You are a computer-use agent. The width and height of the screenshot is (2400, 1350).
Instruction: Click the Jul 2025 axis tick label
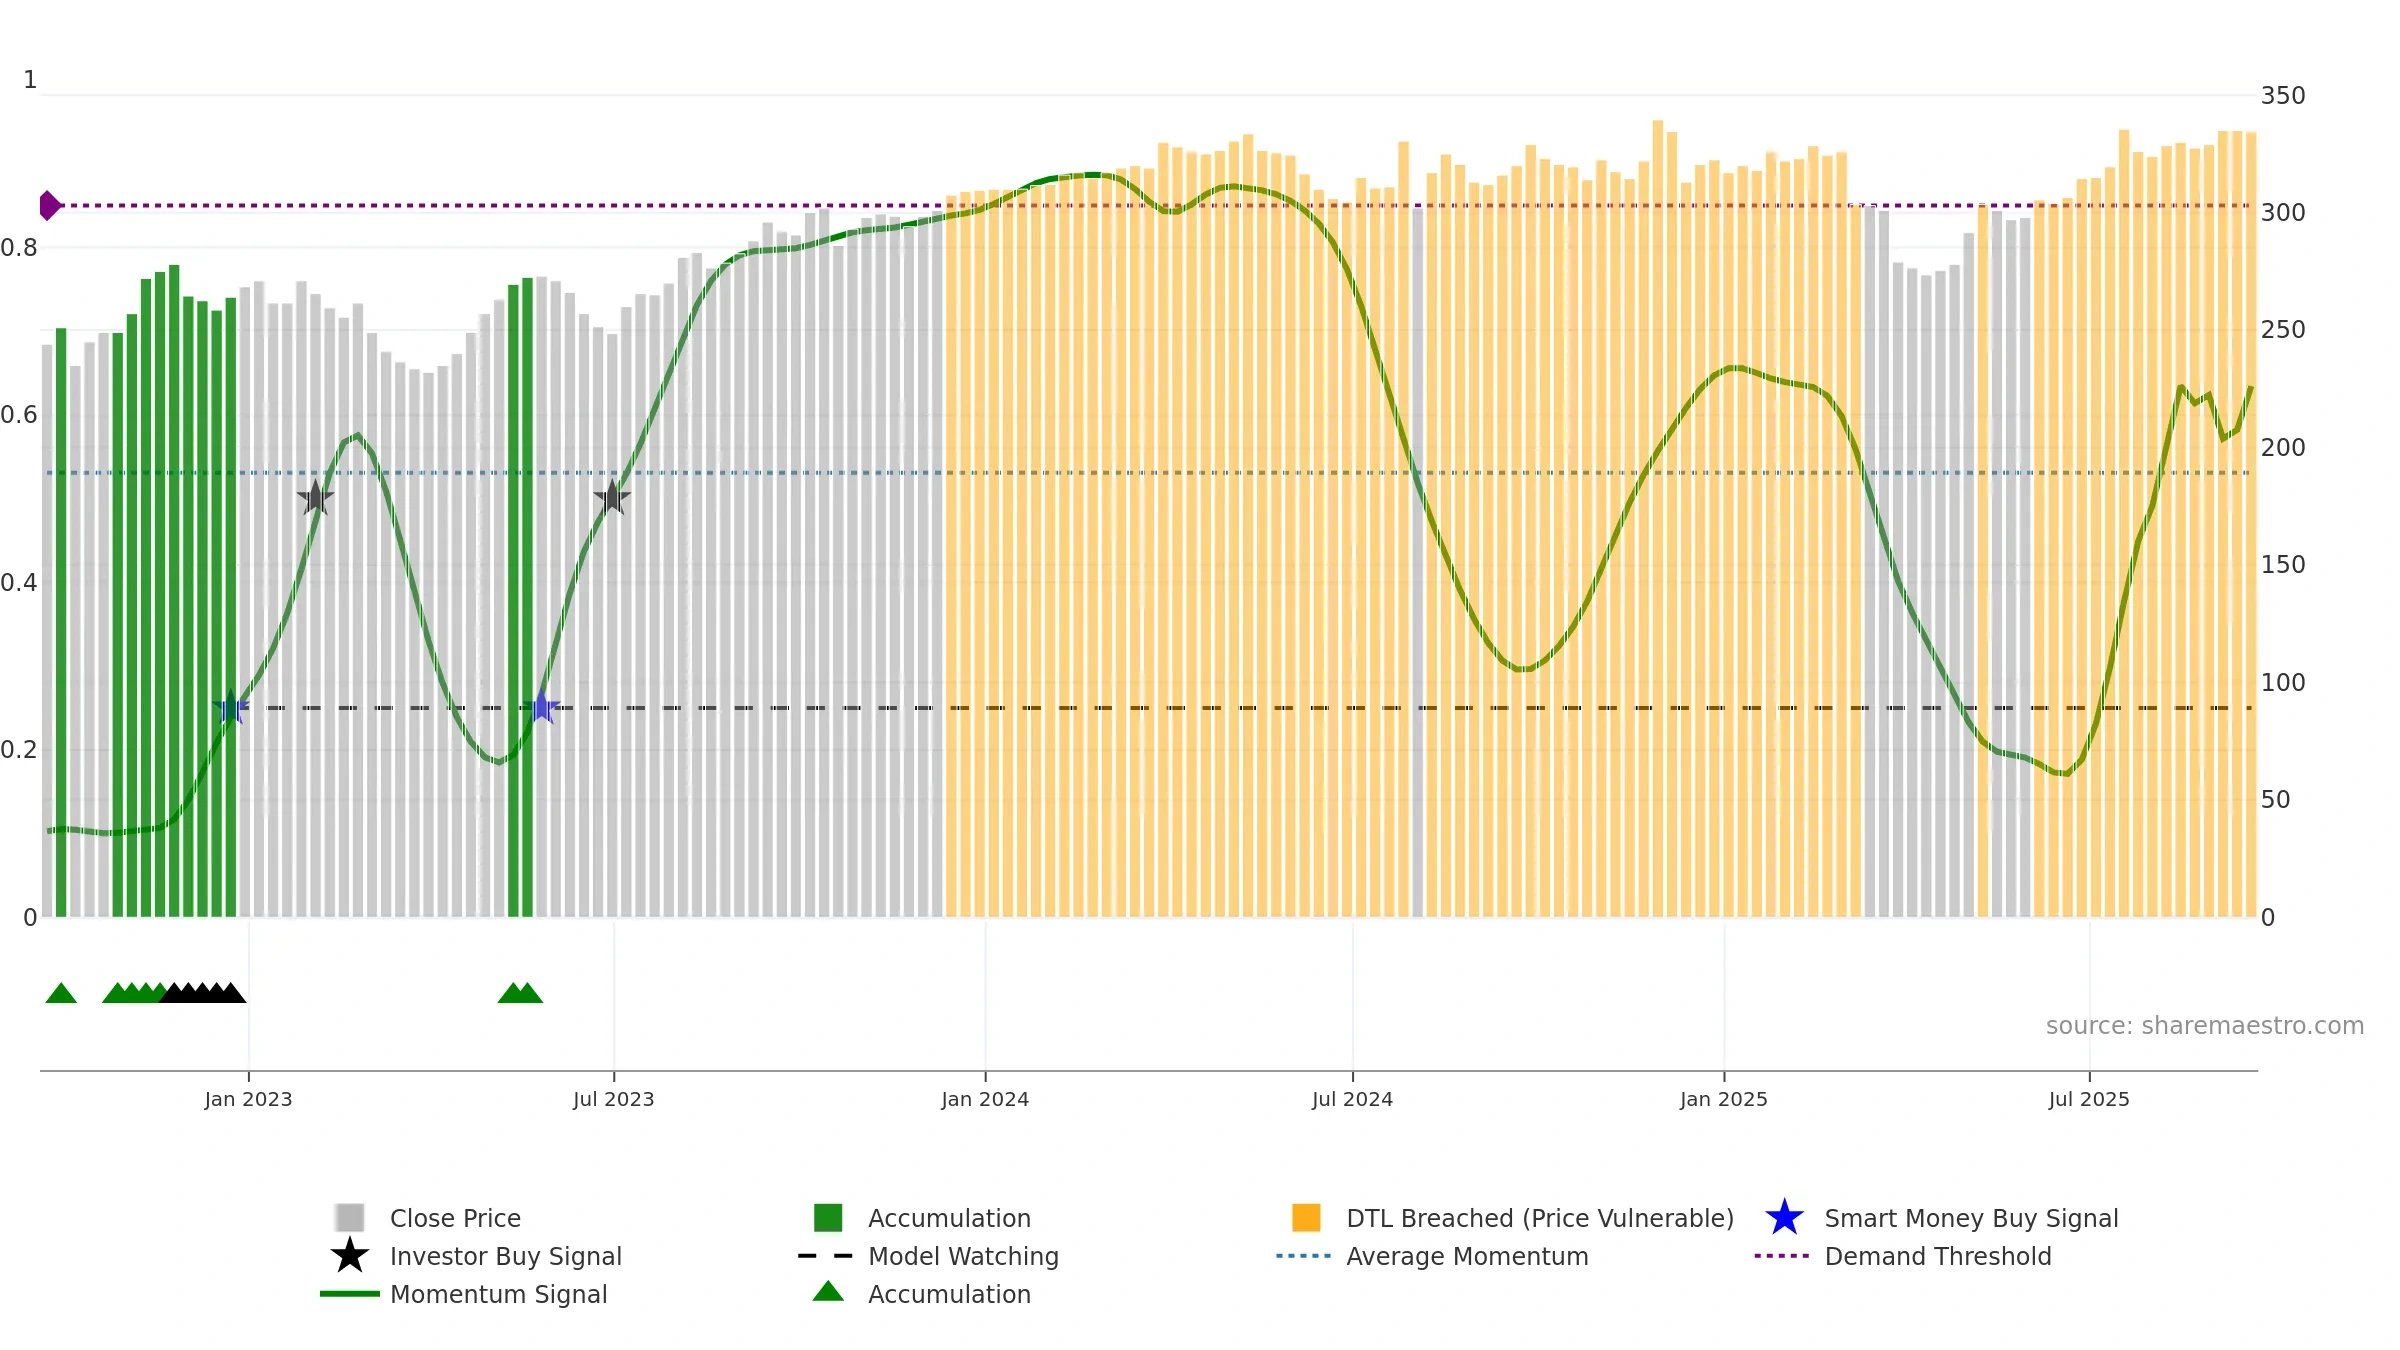point(2089,1100)
